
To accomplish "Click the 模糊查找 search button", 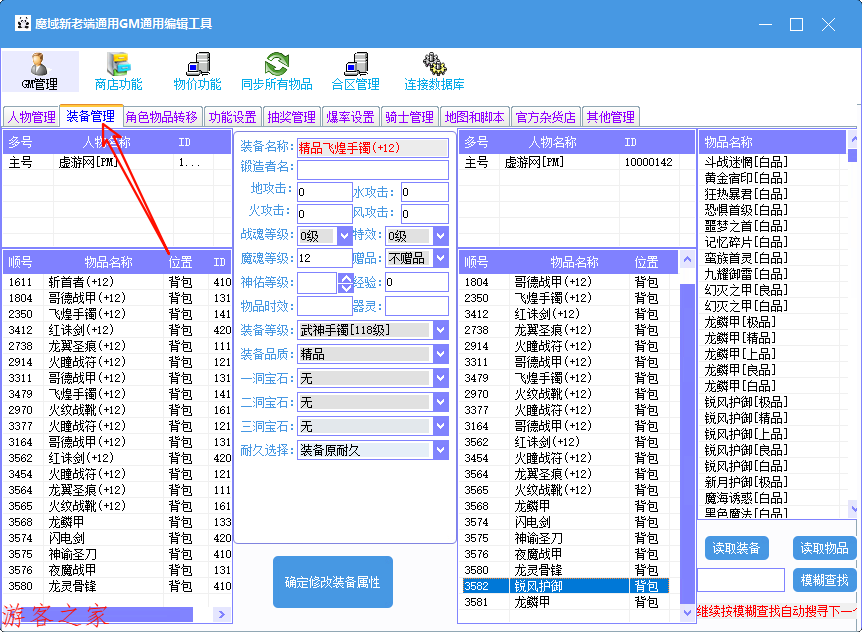I will click(x=824, y=580).
